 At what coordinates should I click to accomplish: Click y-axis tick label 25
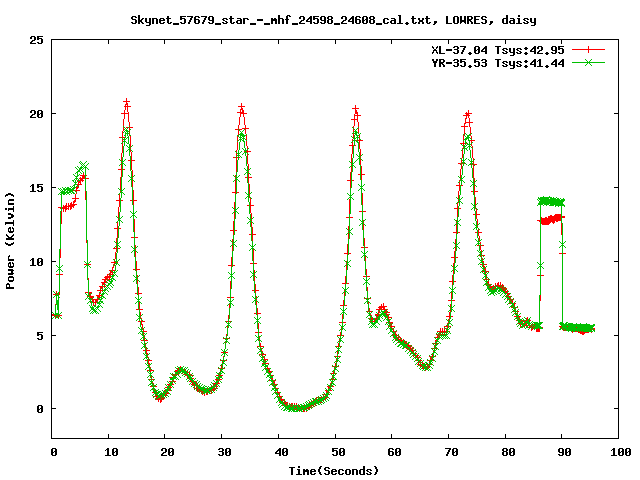(x=36, y=40)
